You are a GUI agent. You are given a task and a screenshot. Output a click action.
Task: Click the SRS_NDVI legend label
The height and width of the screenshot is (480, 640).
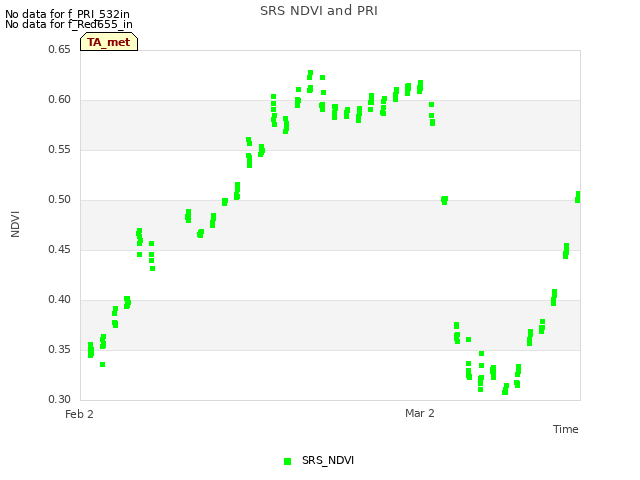(328, 460)
